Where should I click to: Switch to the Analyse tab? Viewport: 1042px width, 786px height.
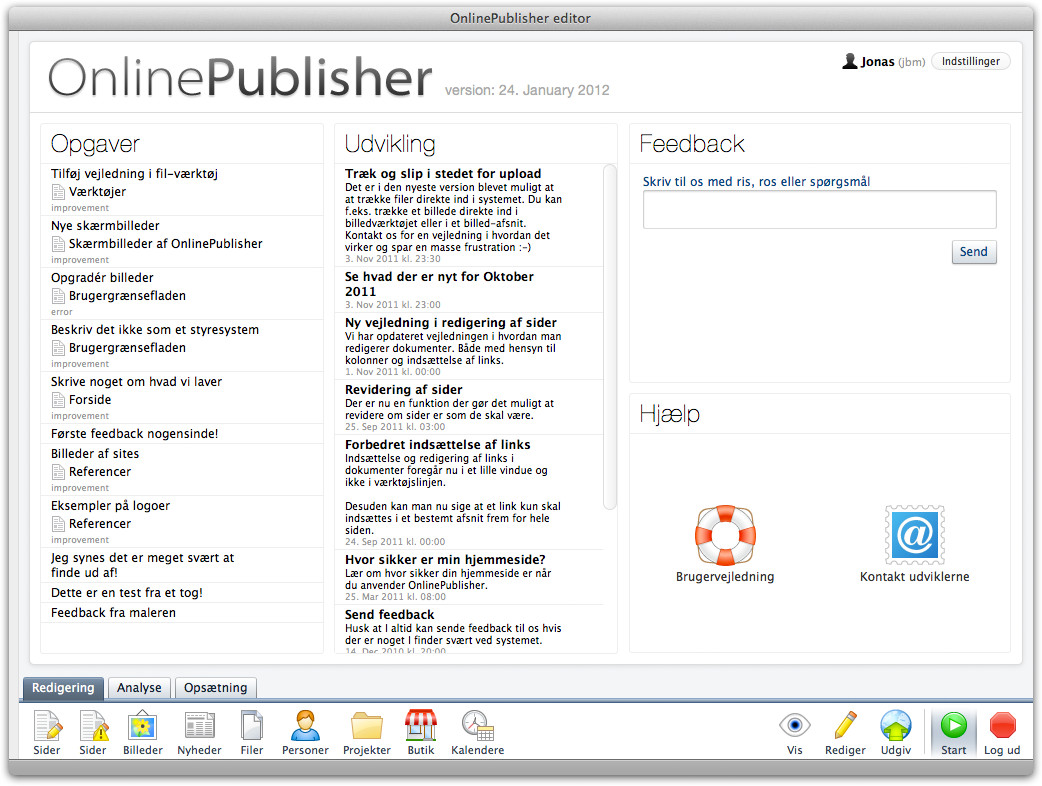(x=139, y=688)
